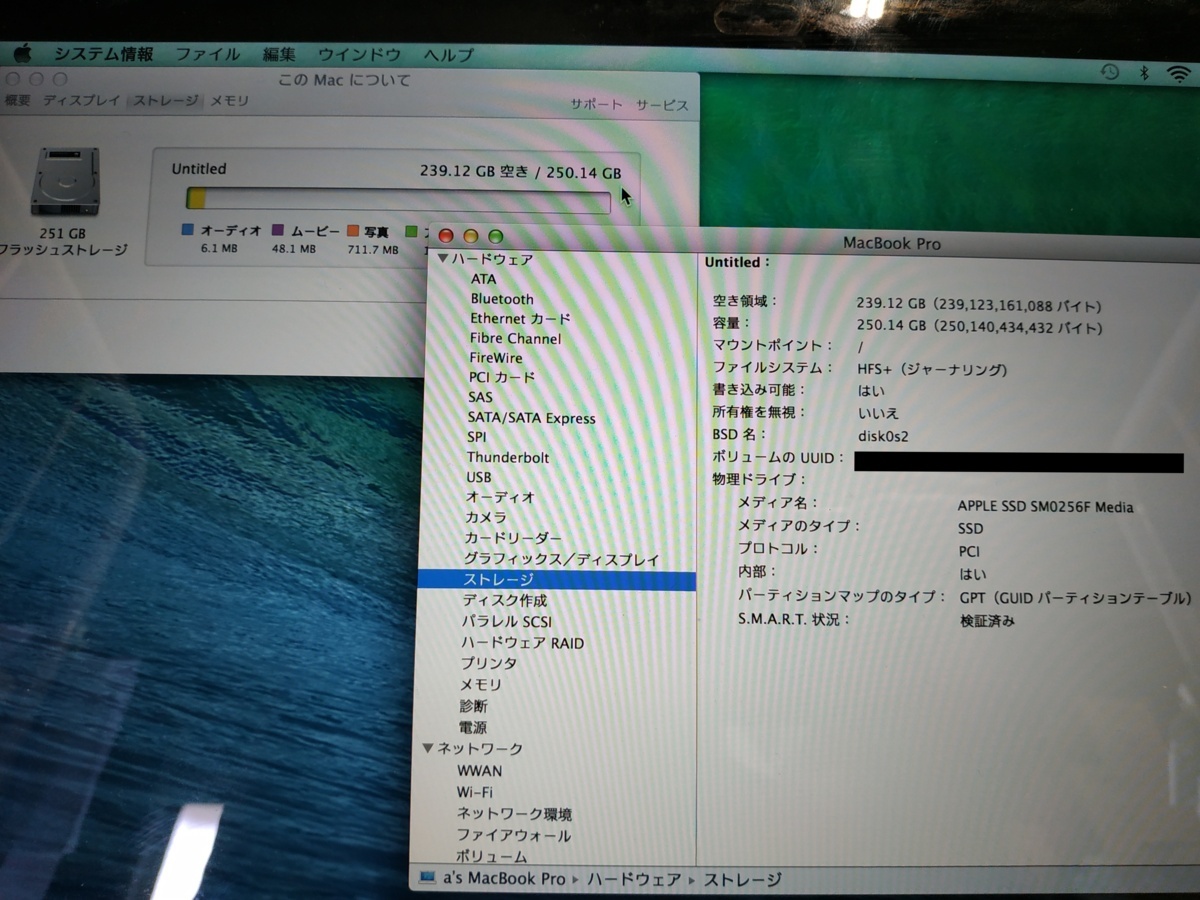Viewport: 1200px width, 900px height.
Task: Click a's MacBook Pro in path bar
Action: click(503, 880)
